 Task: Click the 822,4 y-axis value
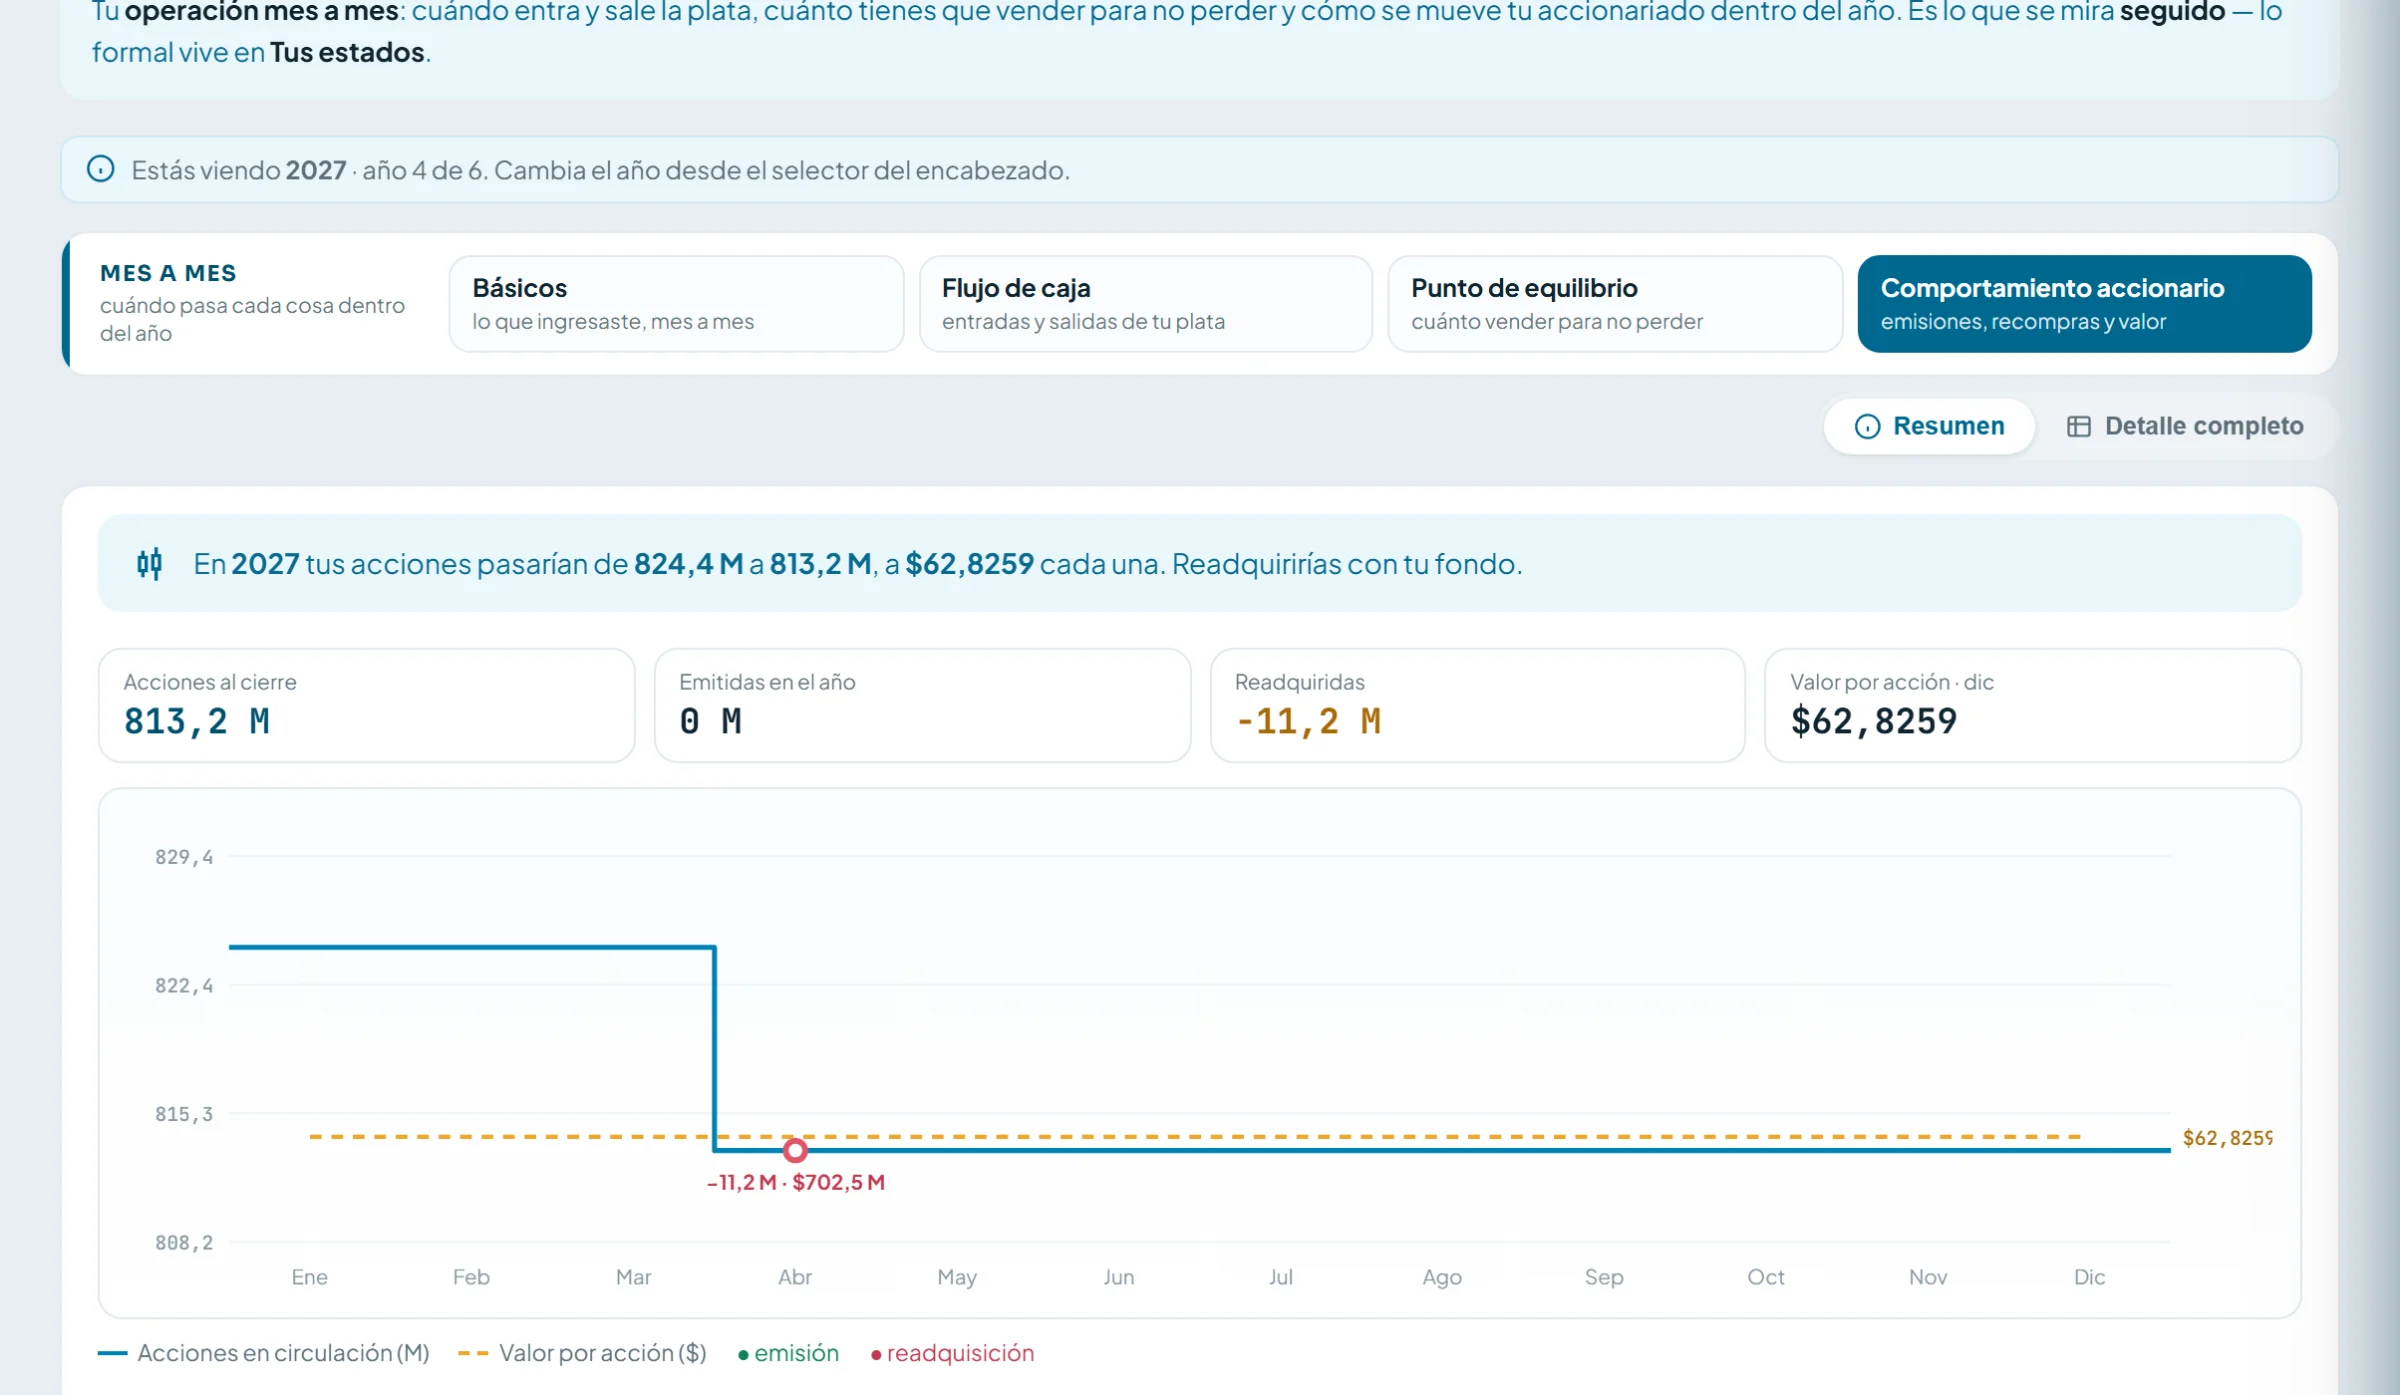184,986
